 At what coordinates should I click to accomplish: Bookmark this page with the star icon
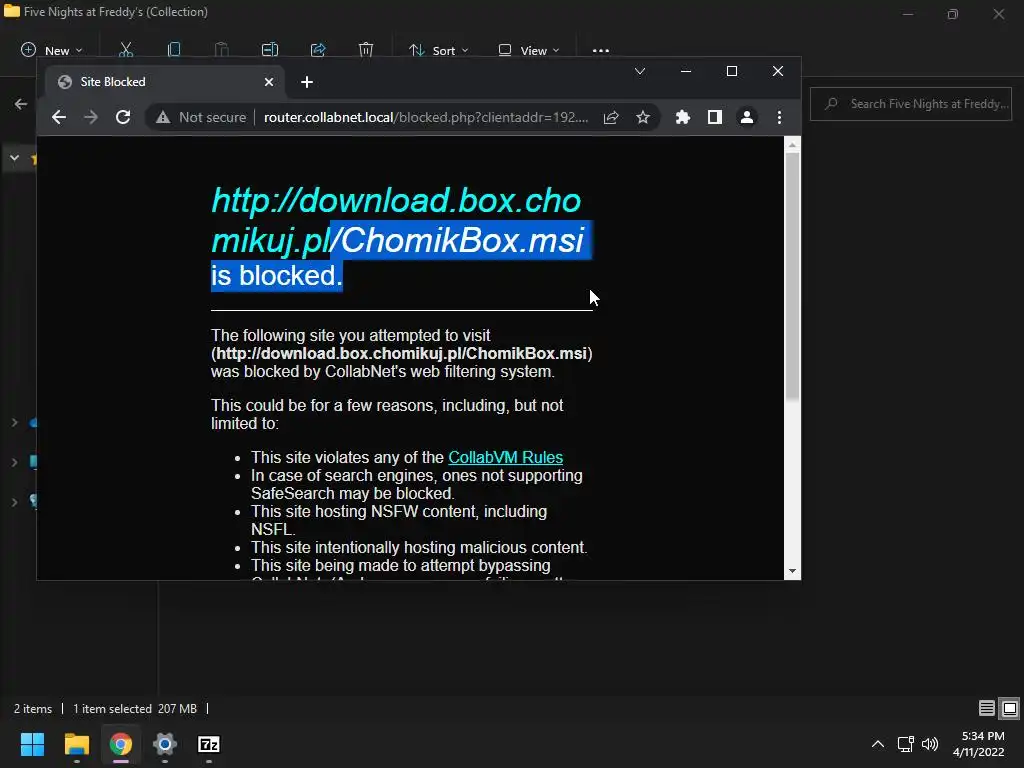(643, 118)
